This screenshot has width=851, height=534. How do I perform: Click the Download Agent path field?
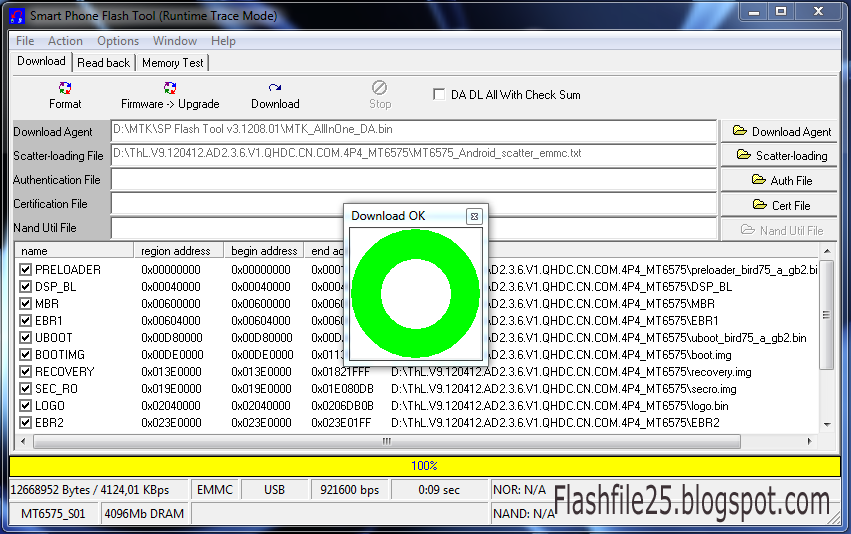[x=414, y=131]
